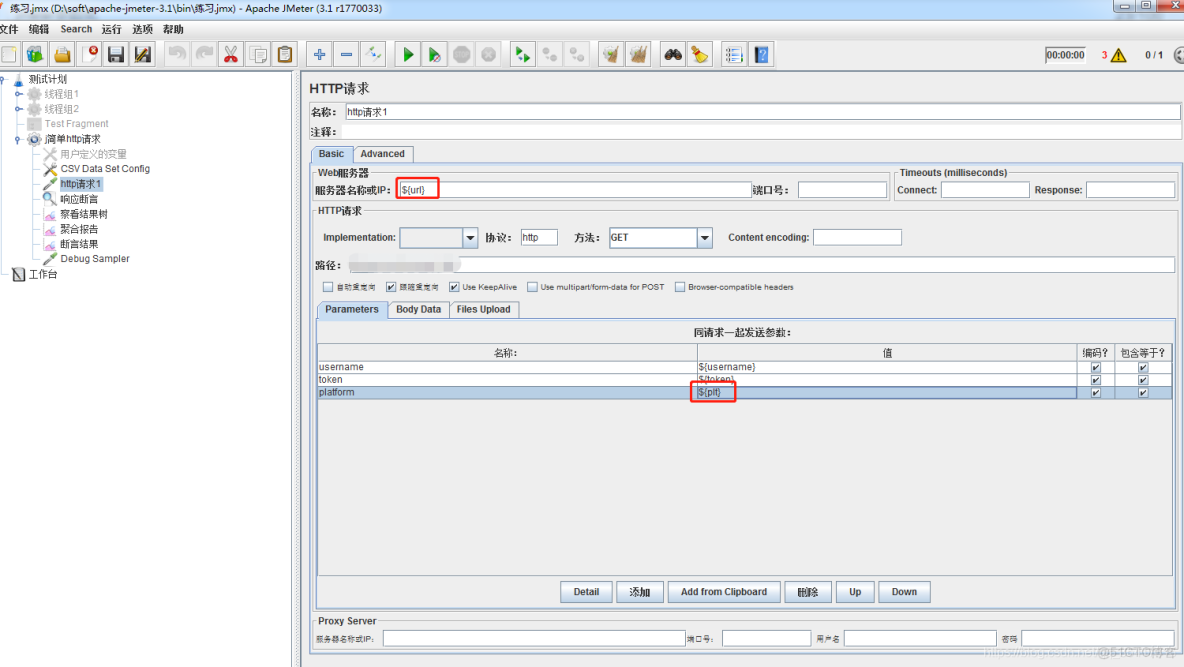Image resolution: width=1184 pixels, height=667 pixels.
Task: Click the Add plus toolbar icon
Action: 319,55
